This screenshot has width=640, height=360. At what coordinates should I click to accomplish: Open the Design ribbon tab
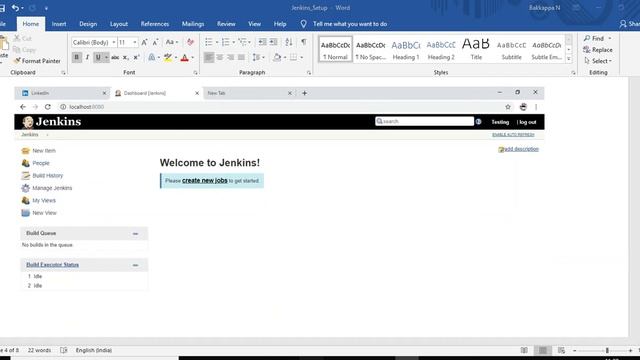point(88,24)
